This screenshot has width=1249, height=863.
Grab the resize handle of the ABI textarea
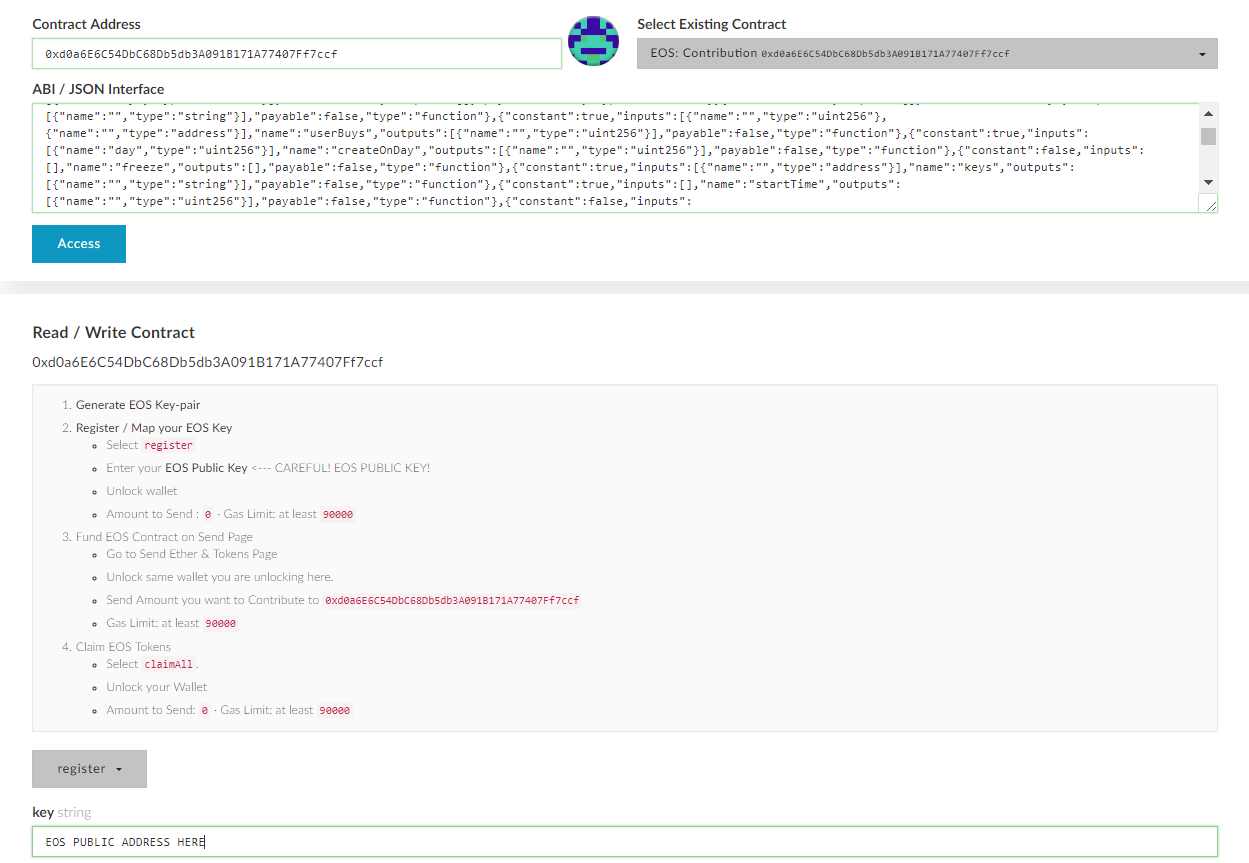pyautogui.click(x=1210, y=205)
